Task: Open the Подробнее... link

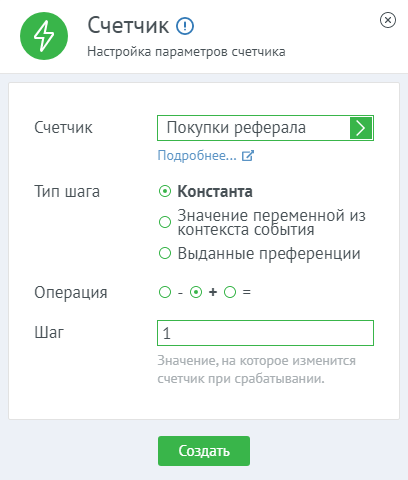Action: tap(197, 156)
